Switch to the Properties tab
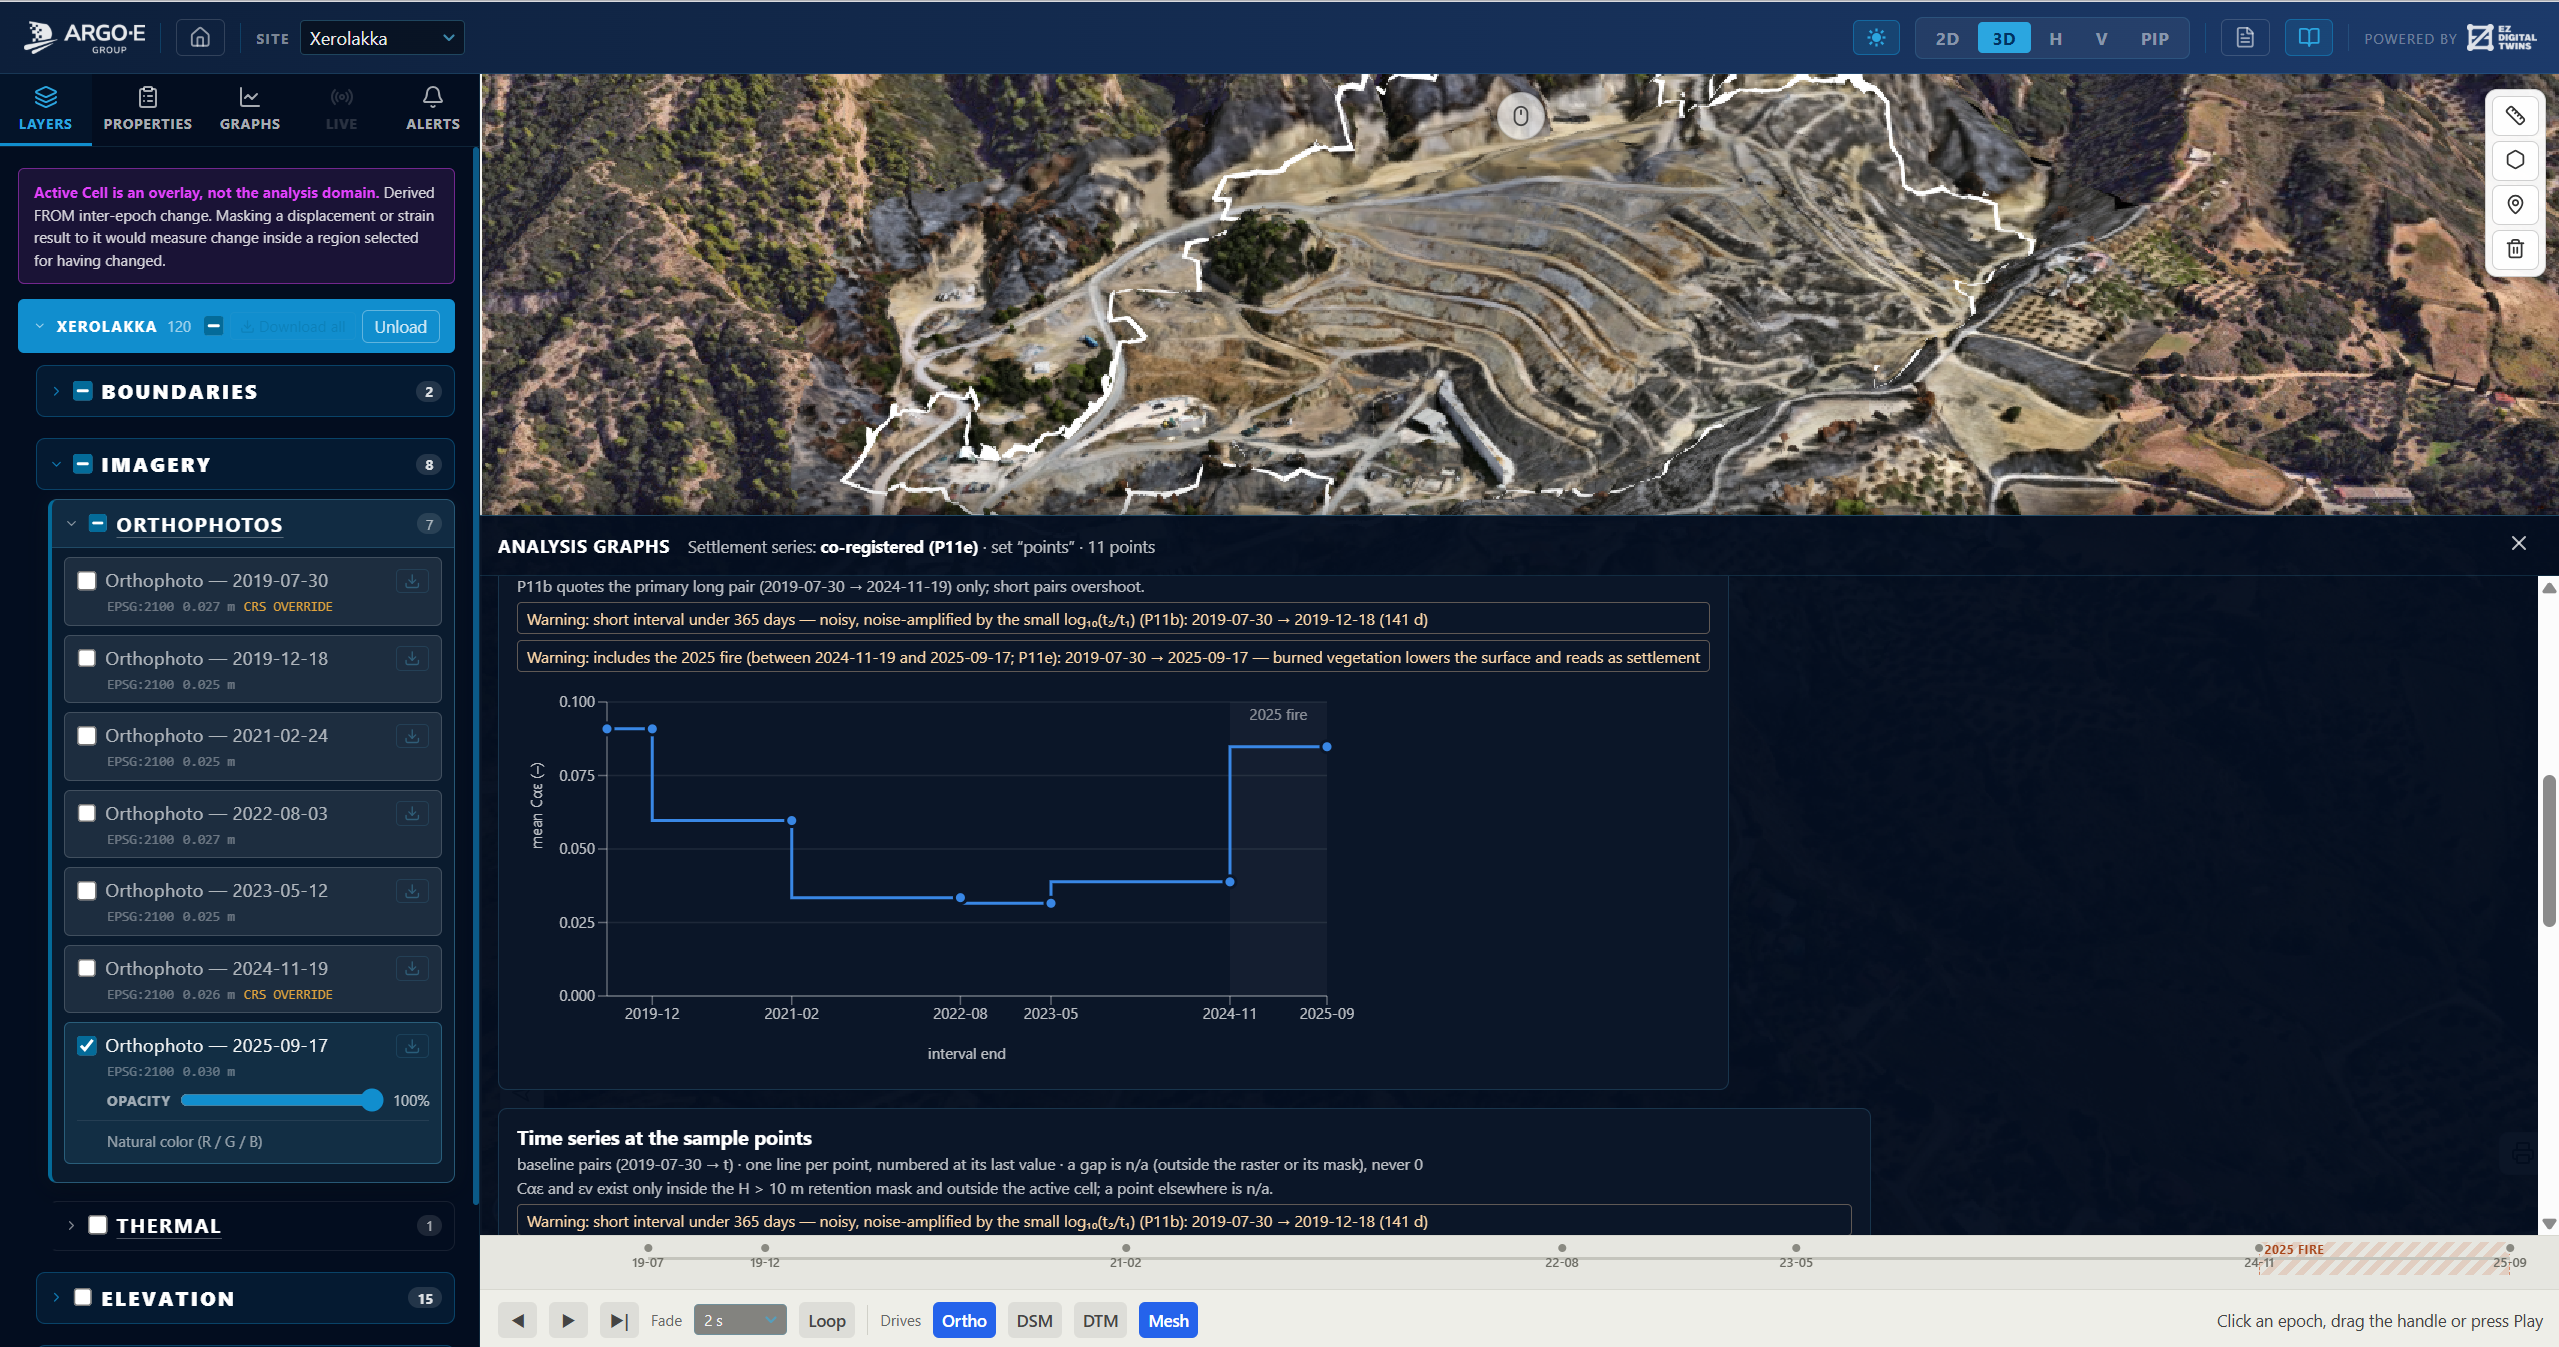The image size is (2559, 1347). (148, 109)
